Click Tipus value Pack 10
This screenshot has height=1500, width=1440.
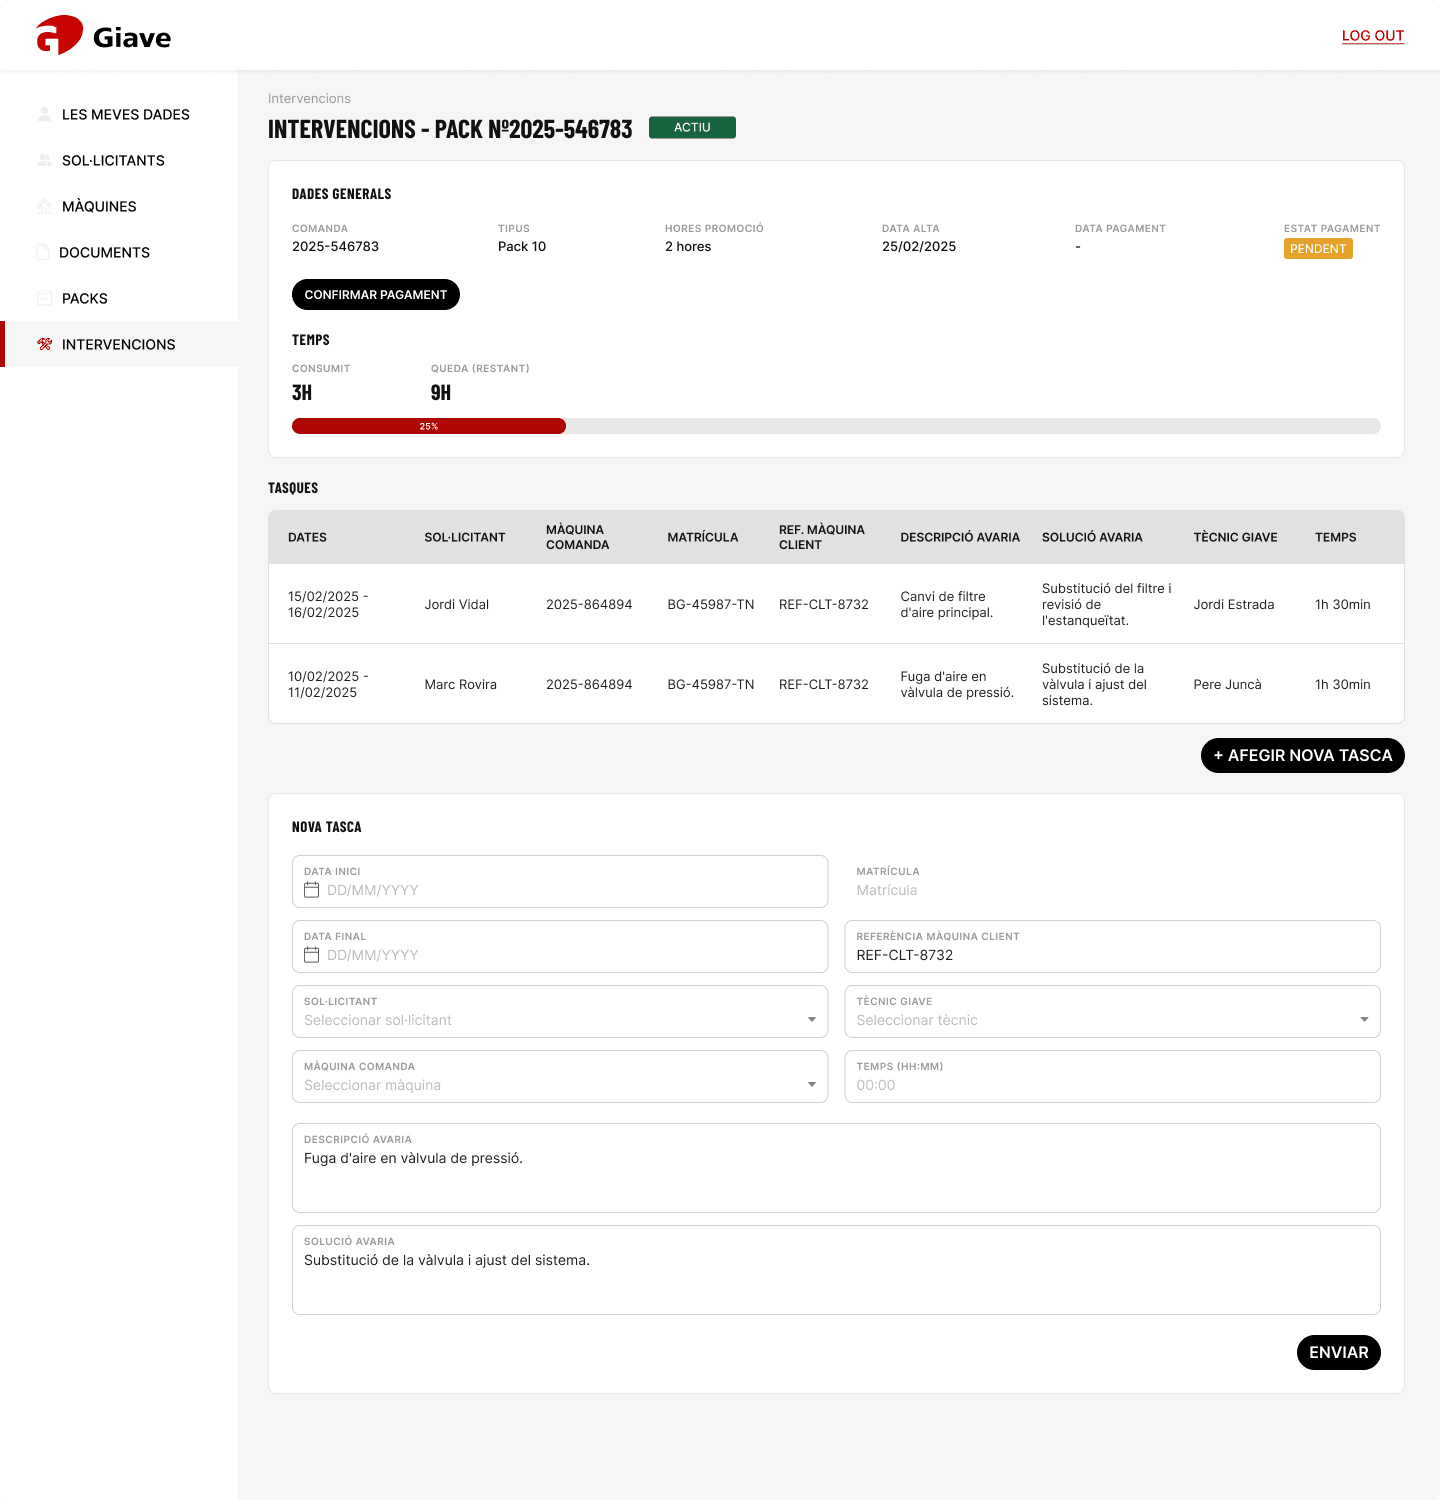(522, 246)
